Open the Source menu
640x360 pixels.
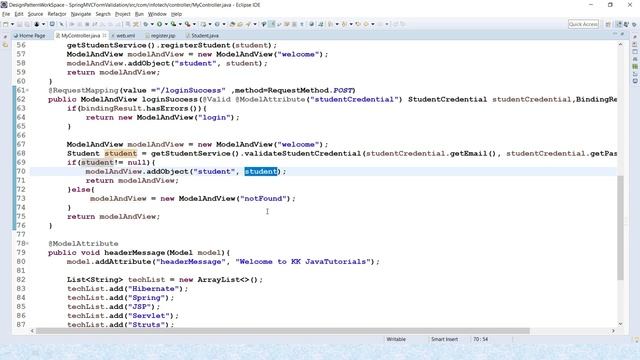(35, 14)
